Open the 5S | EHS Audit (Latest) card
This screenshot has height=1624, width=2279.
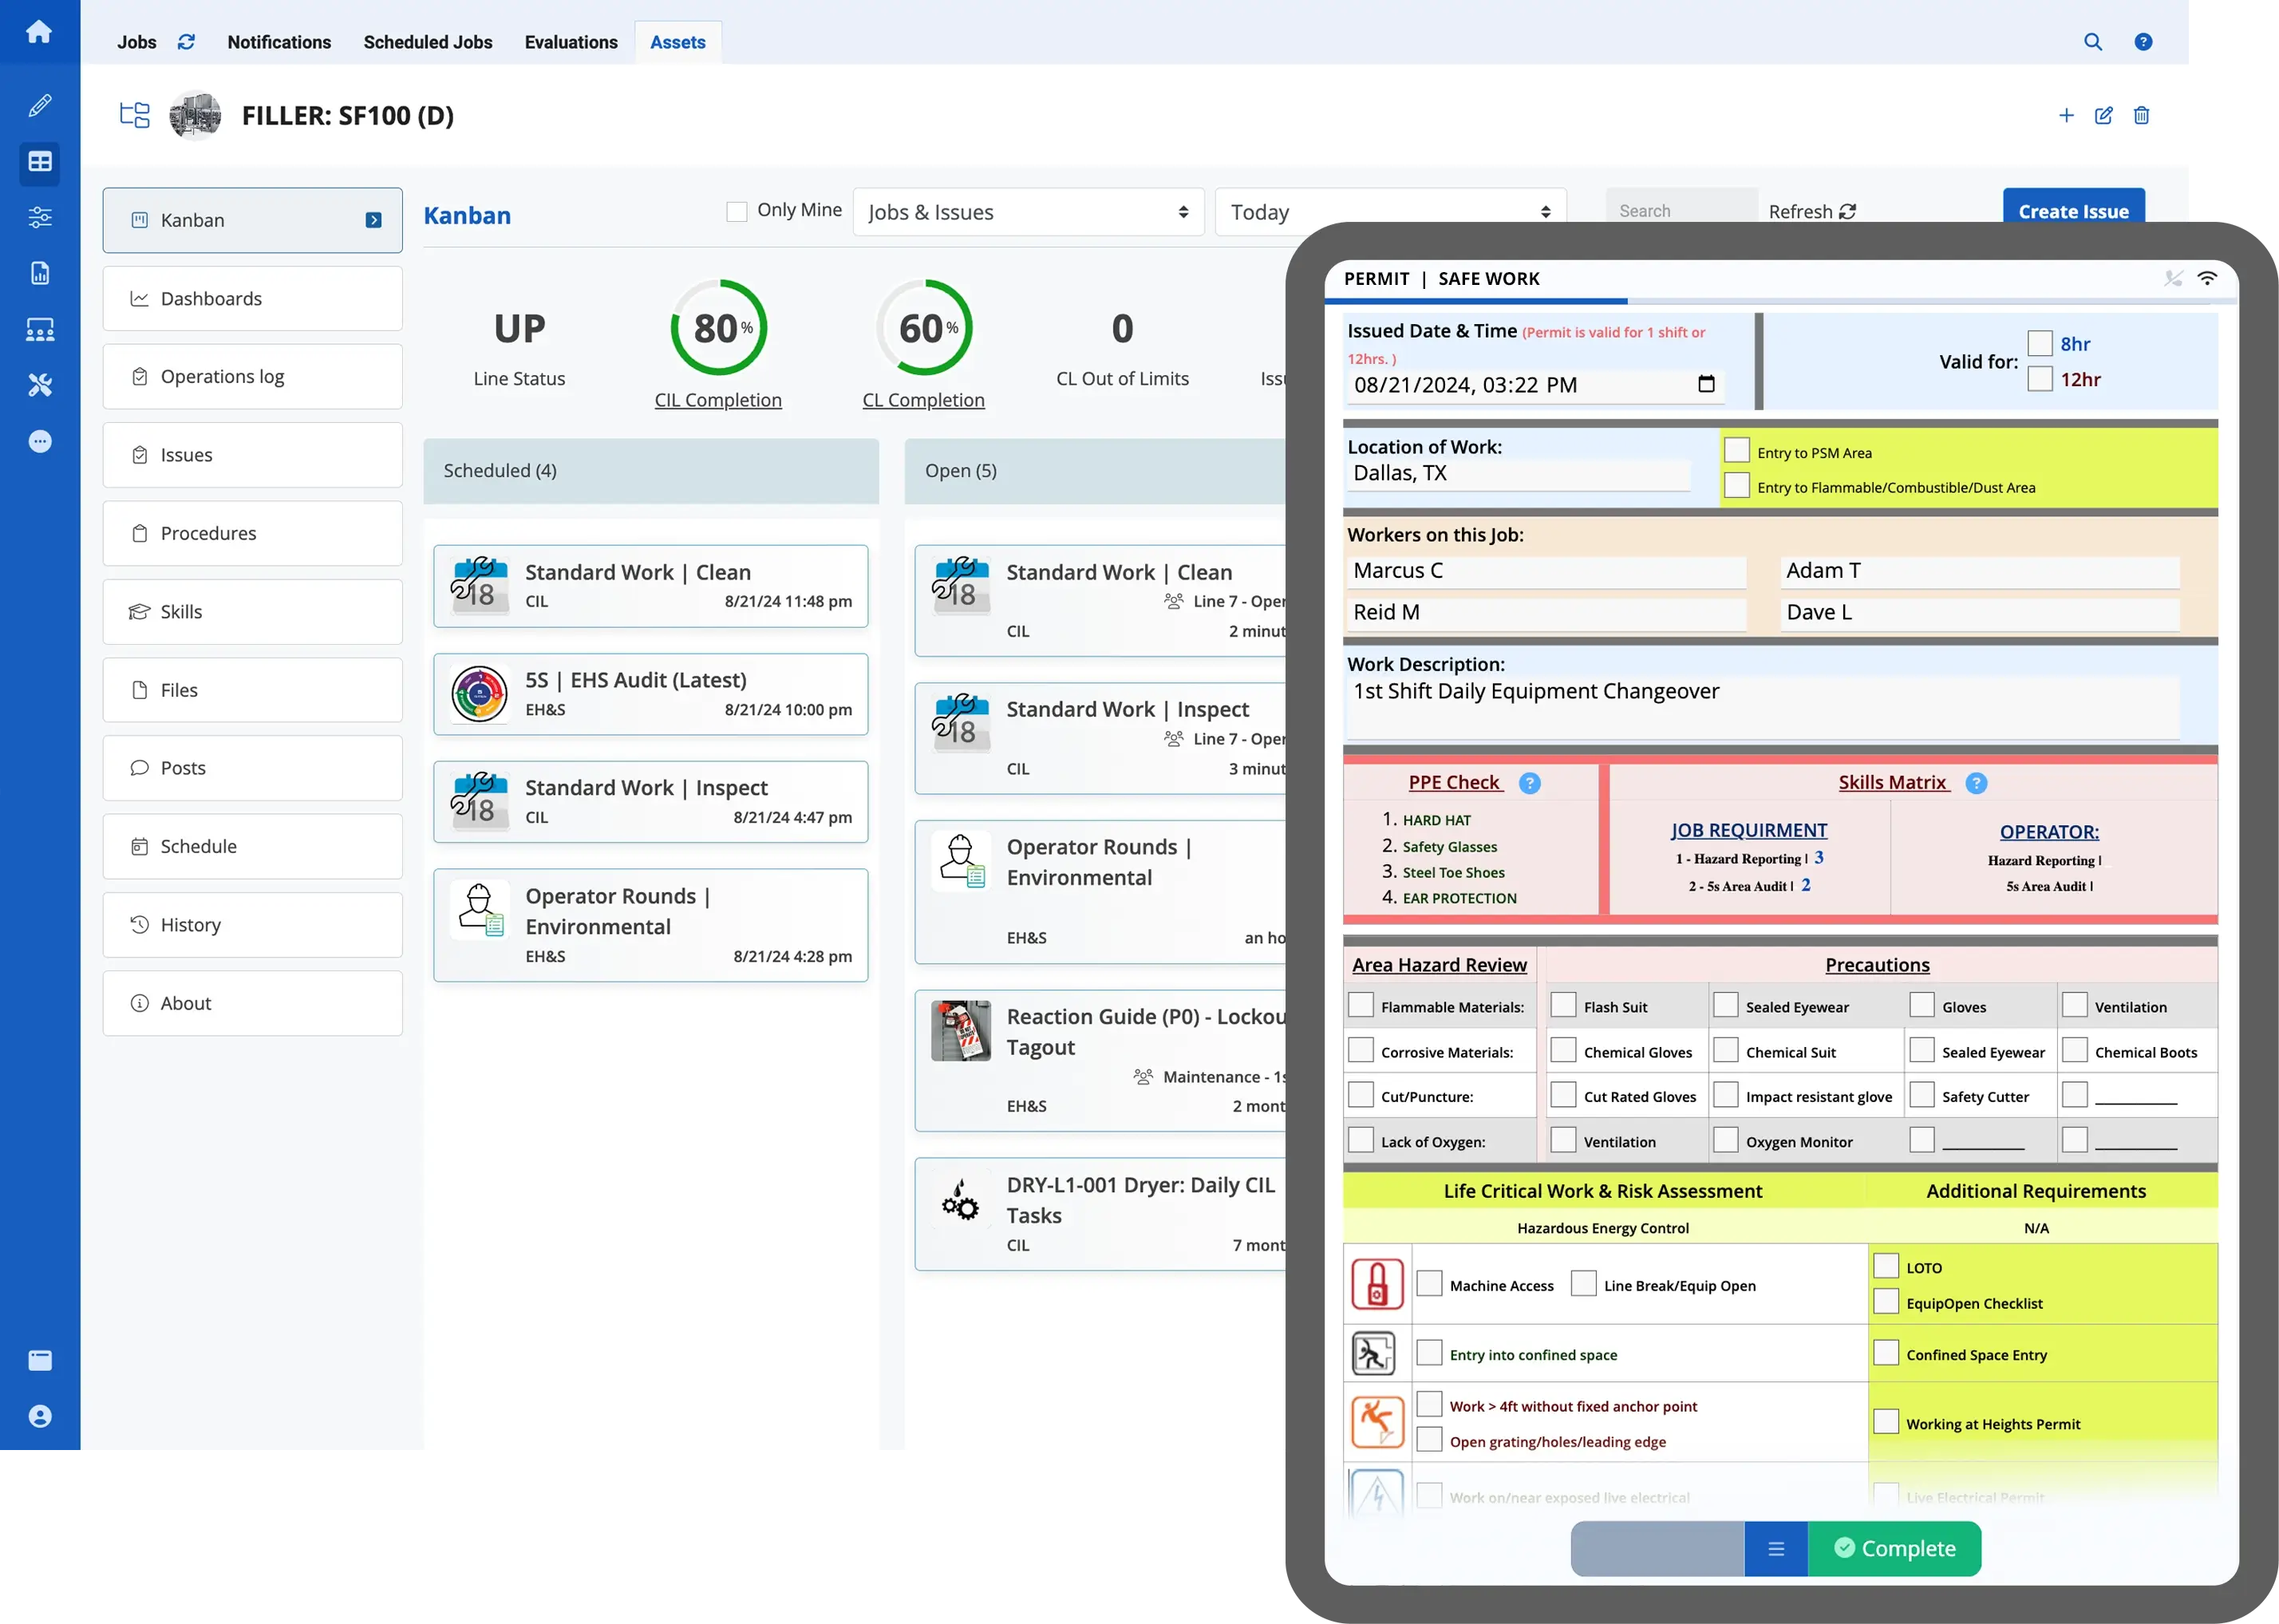(651, 694)
